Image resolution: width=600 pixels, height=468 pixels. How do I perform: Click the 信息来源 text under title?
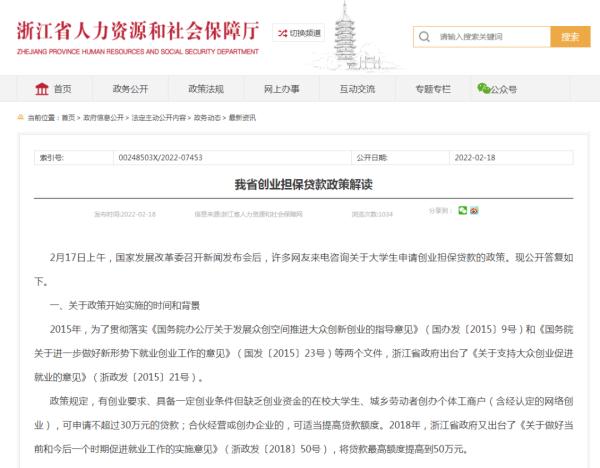248,214
